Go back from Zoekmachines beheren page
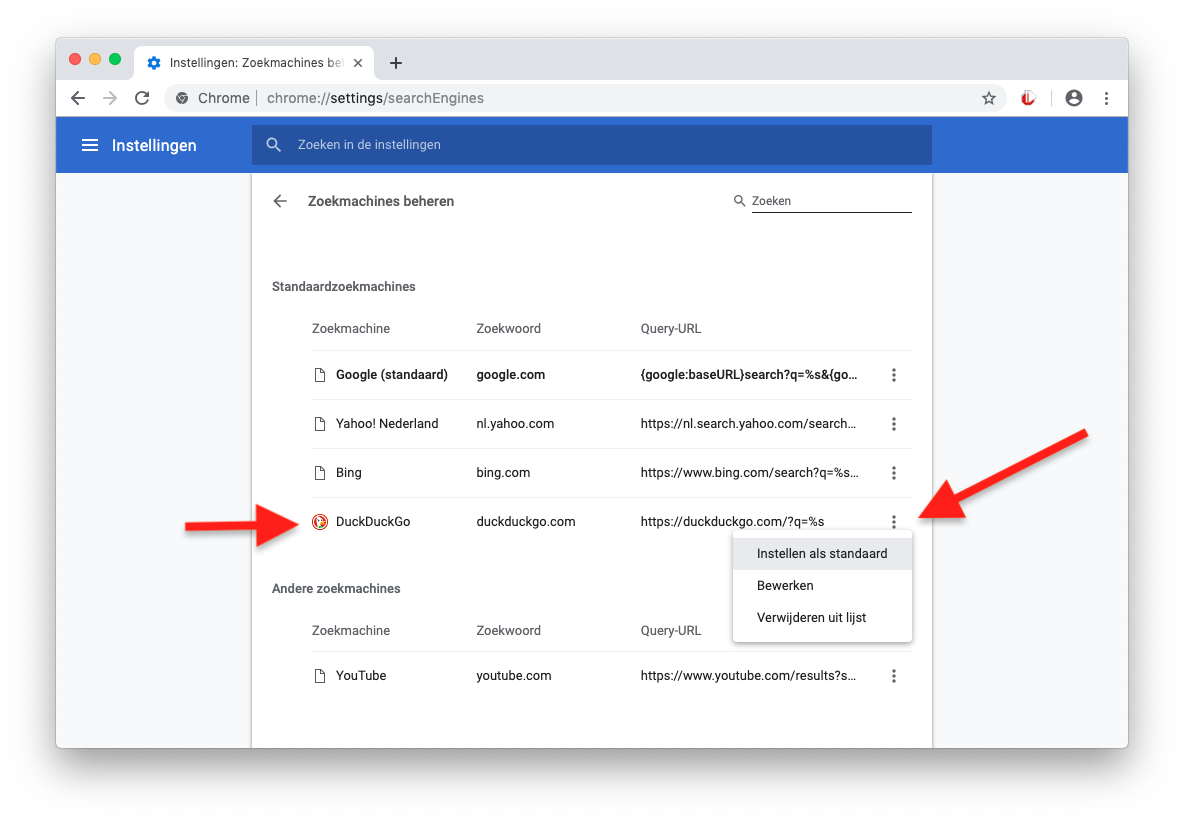Image resolution: width=1184 pixels, height=822 pixels. click(x=280, y=201)
